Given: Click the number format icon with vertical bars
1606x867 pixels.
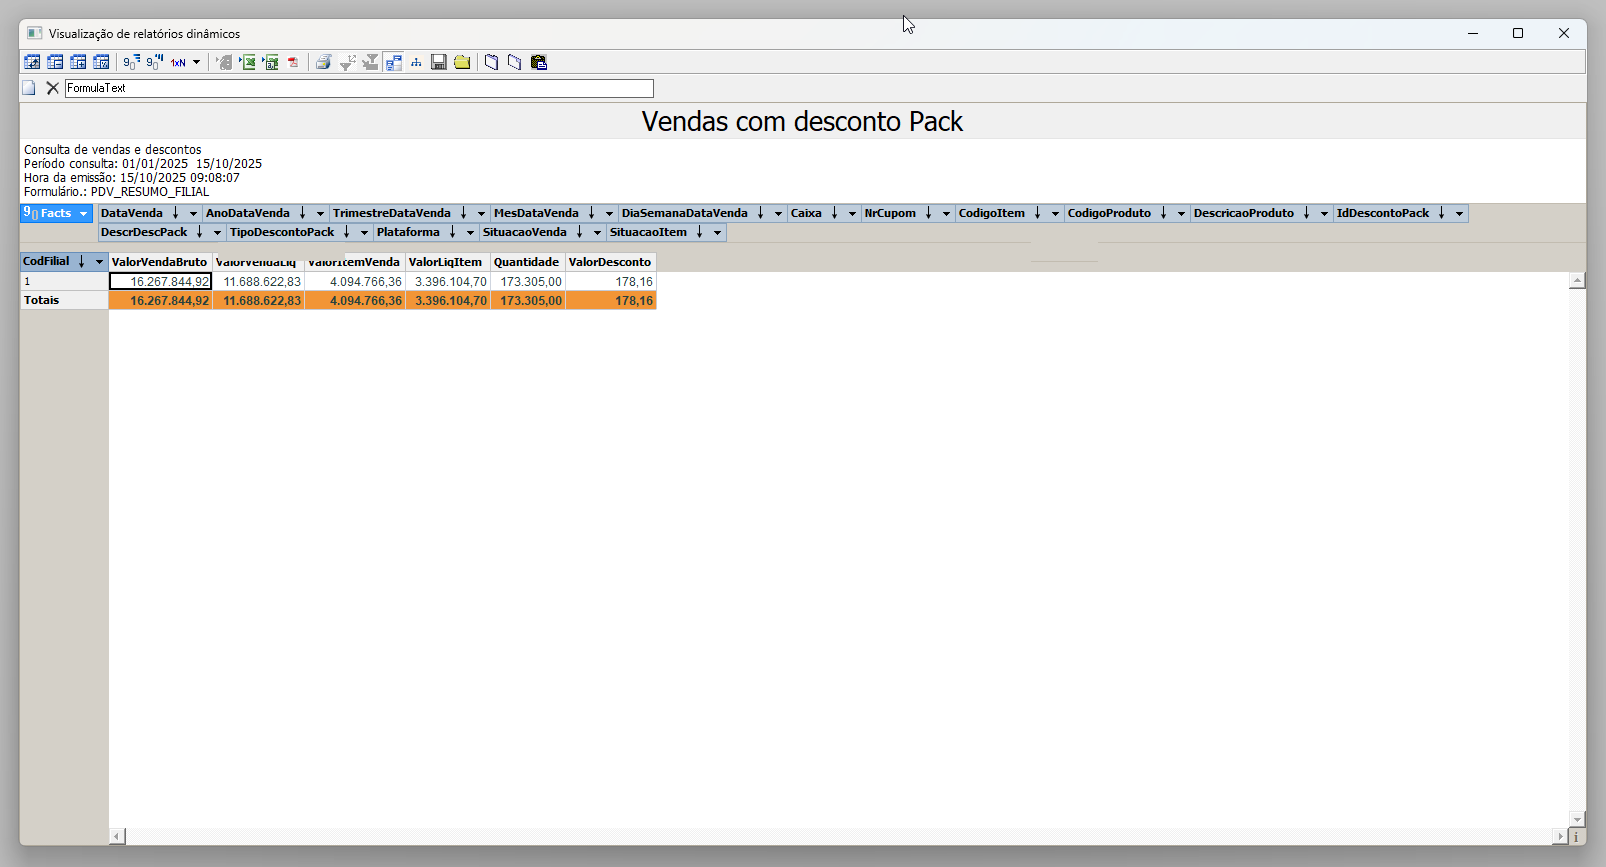Looking at the screenshot, I should pos(155,62).
